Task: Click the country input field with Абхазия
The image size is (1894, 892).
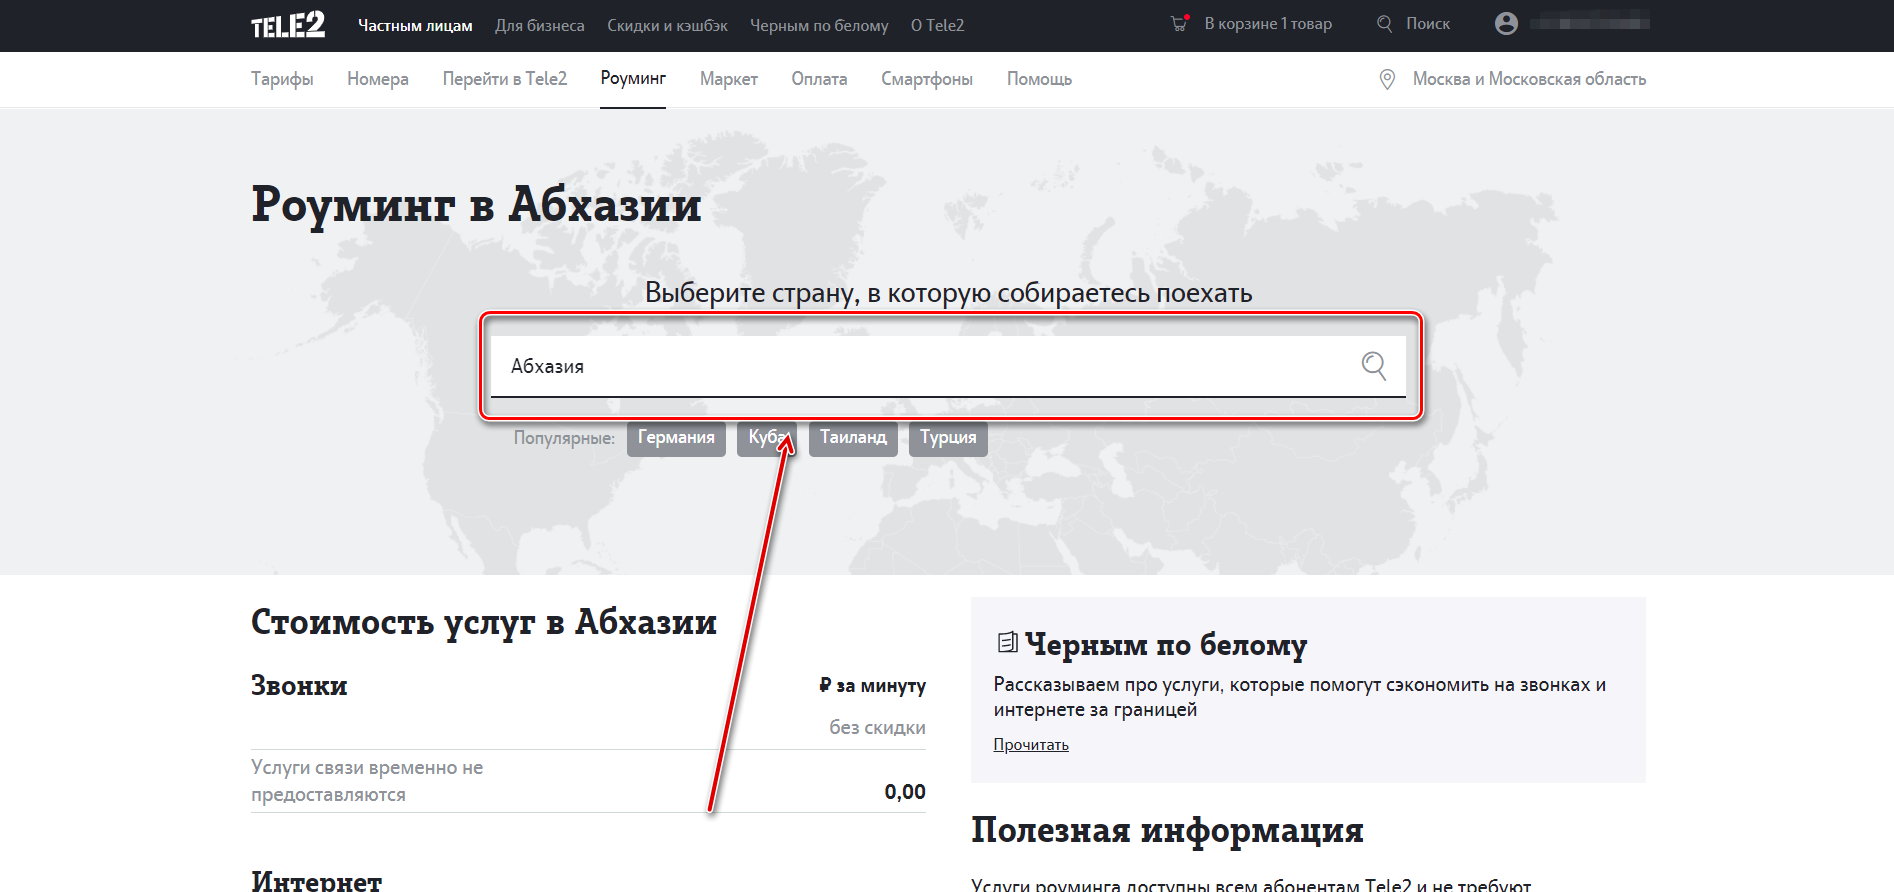Action: (948, 366)
